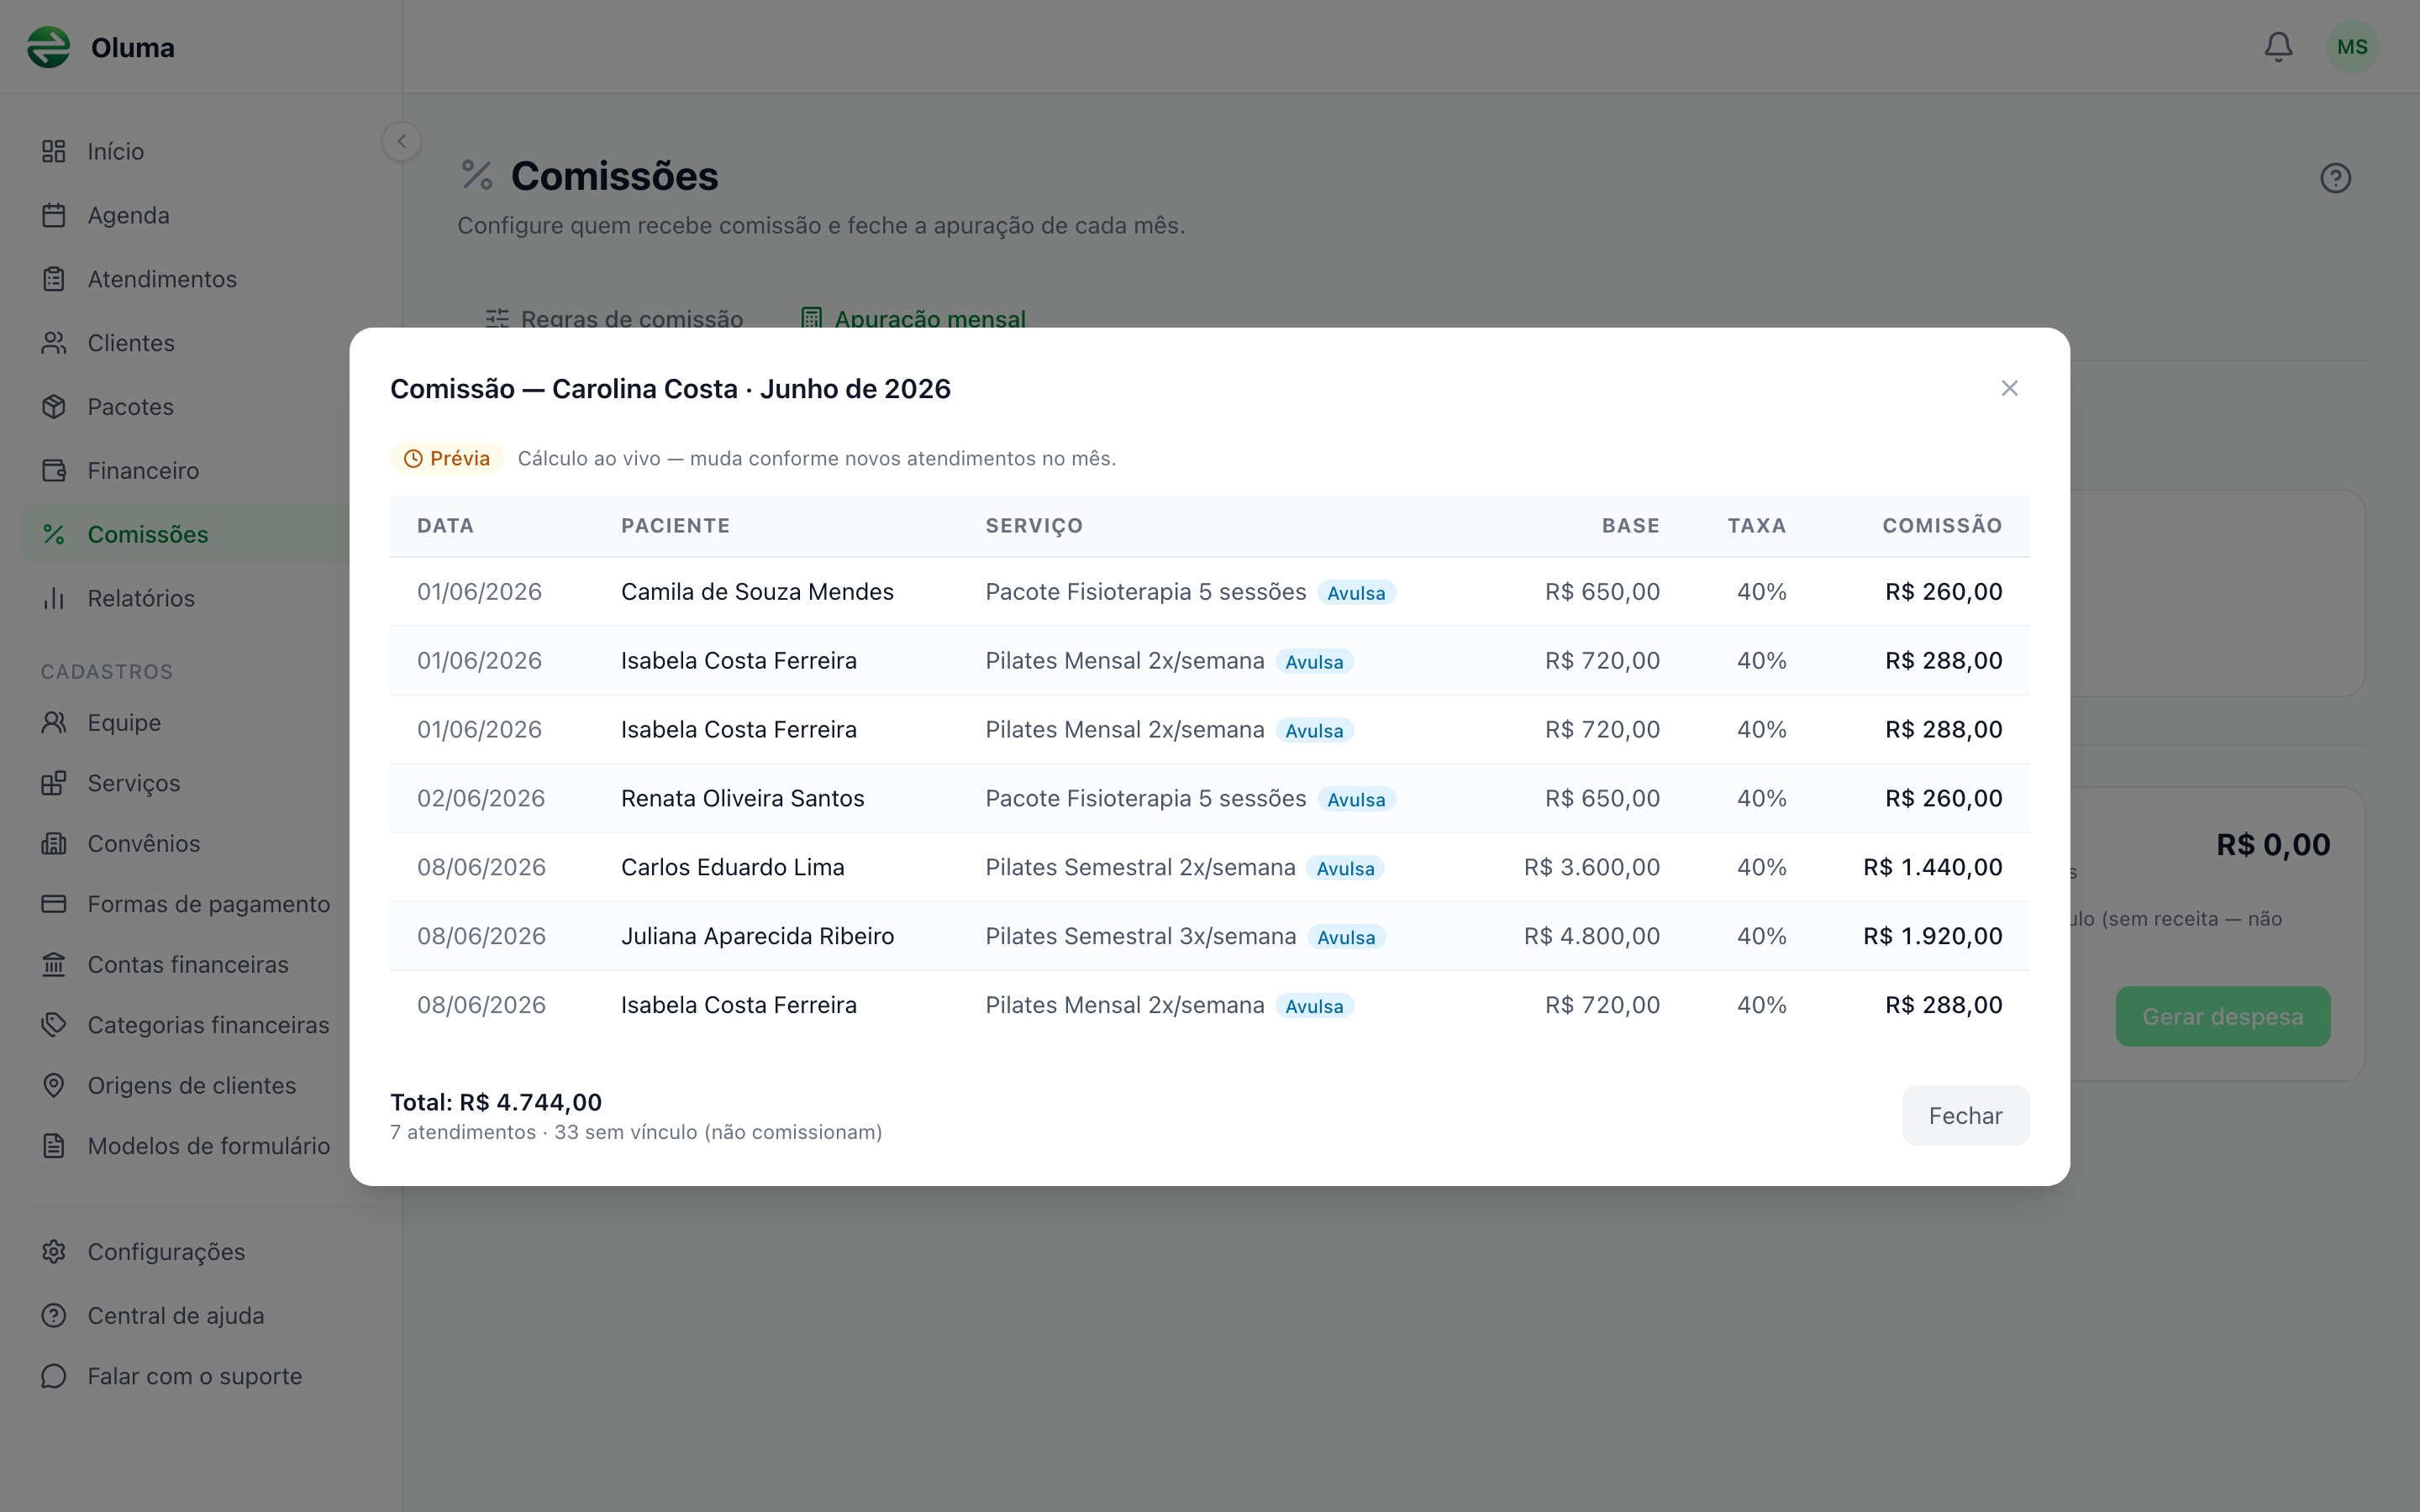This screenshot has height=1512, width=2420.
Task: Click the Comissões page heading percent icon
Action: (477, 176)
